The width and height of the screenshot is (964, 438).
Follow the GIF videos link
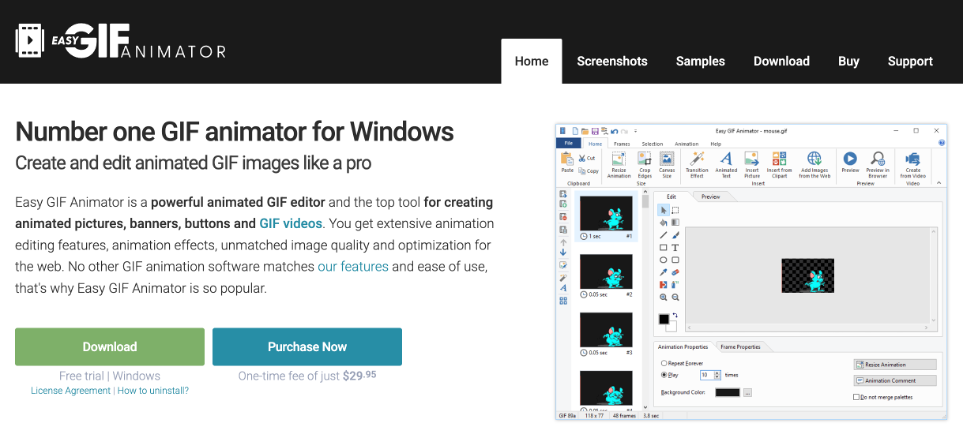[x=289, y=223]
